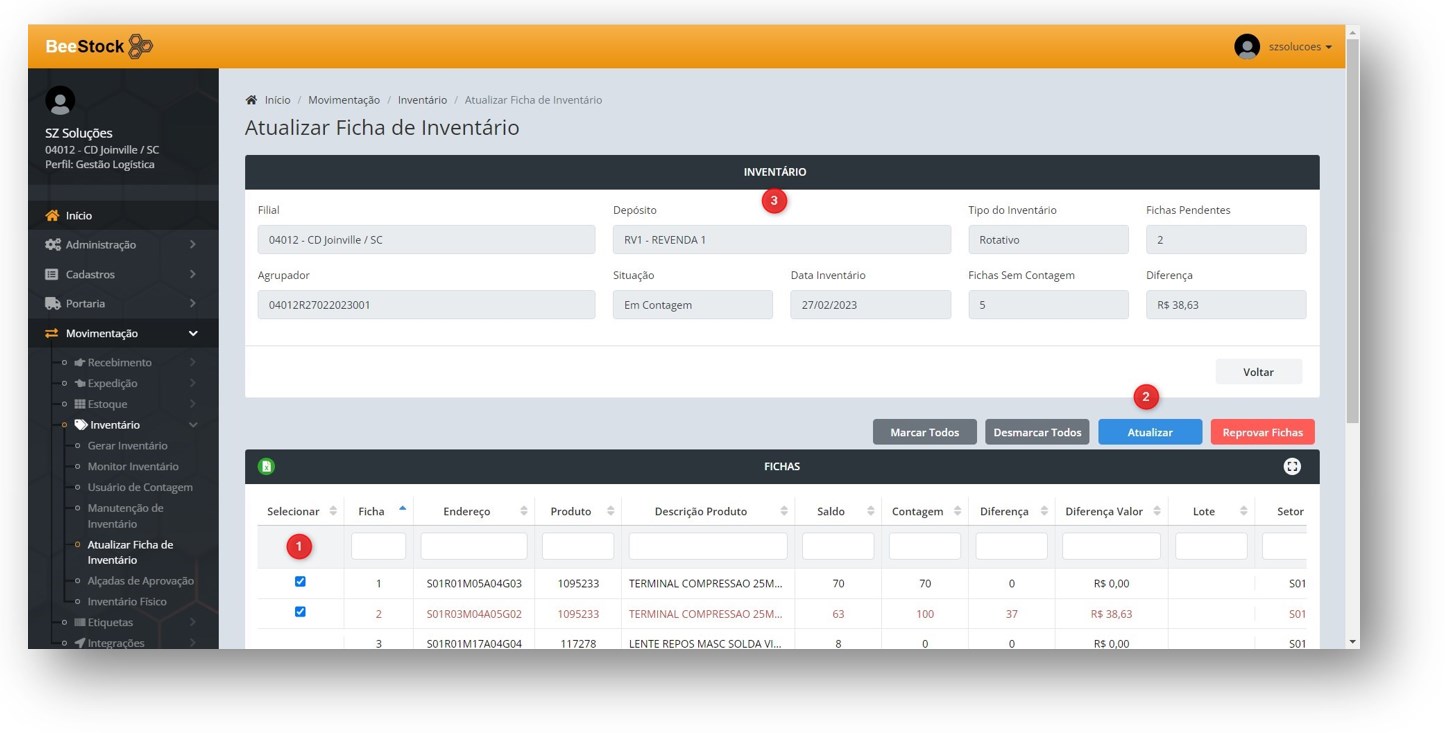Click the home icon in breadcrumb

[251, 100]
